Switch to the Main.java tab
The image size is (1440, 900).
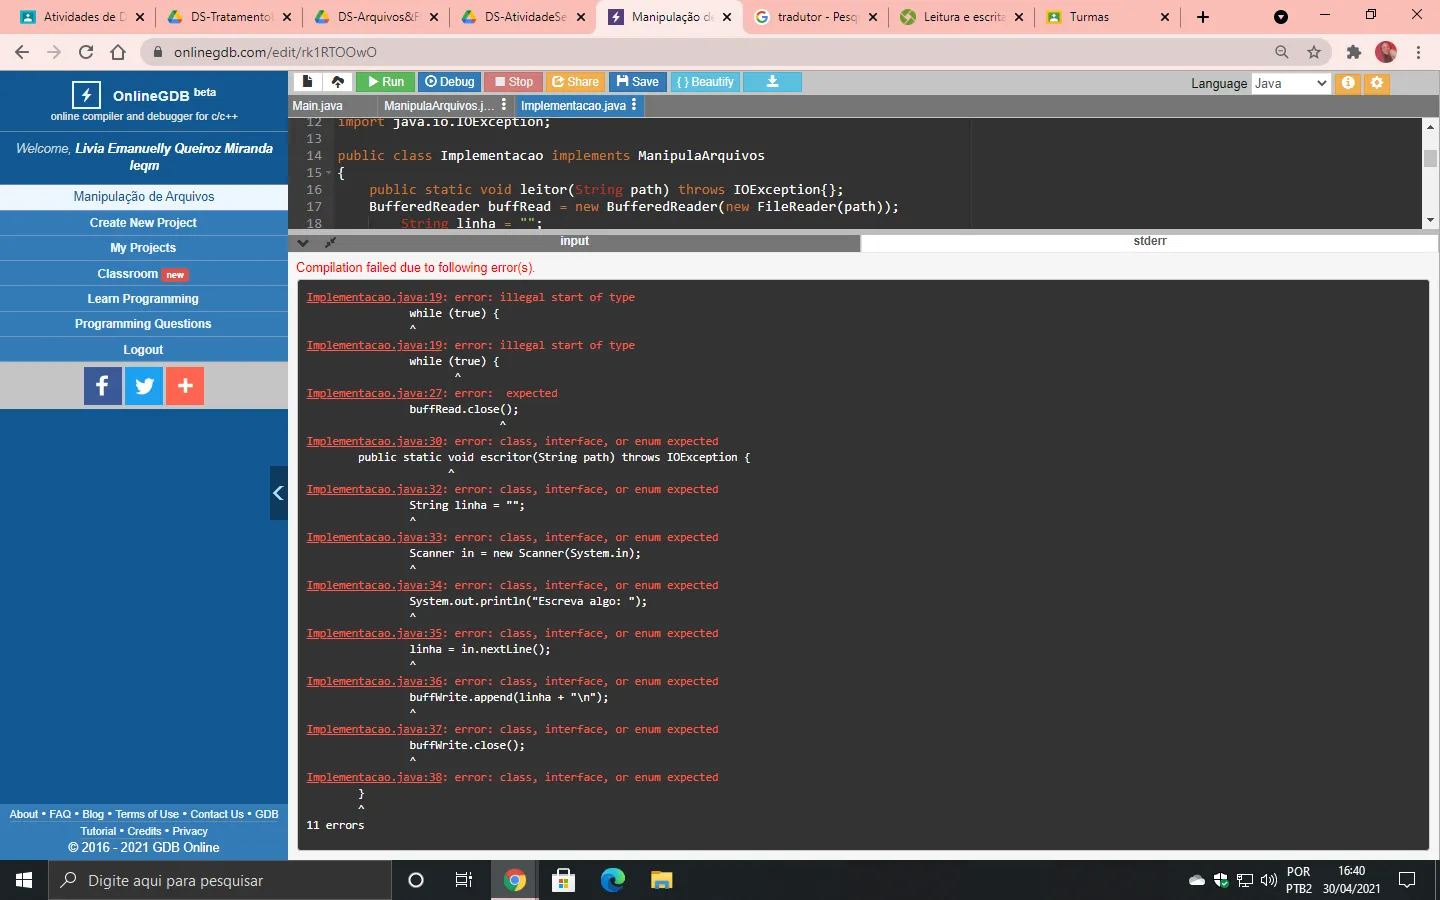tap(318, 106)
